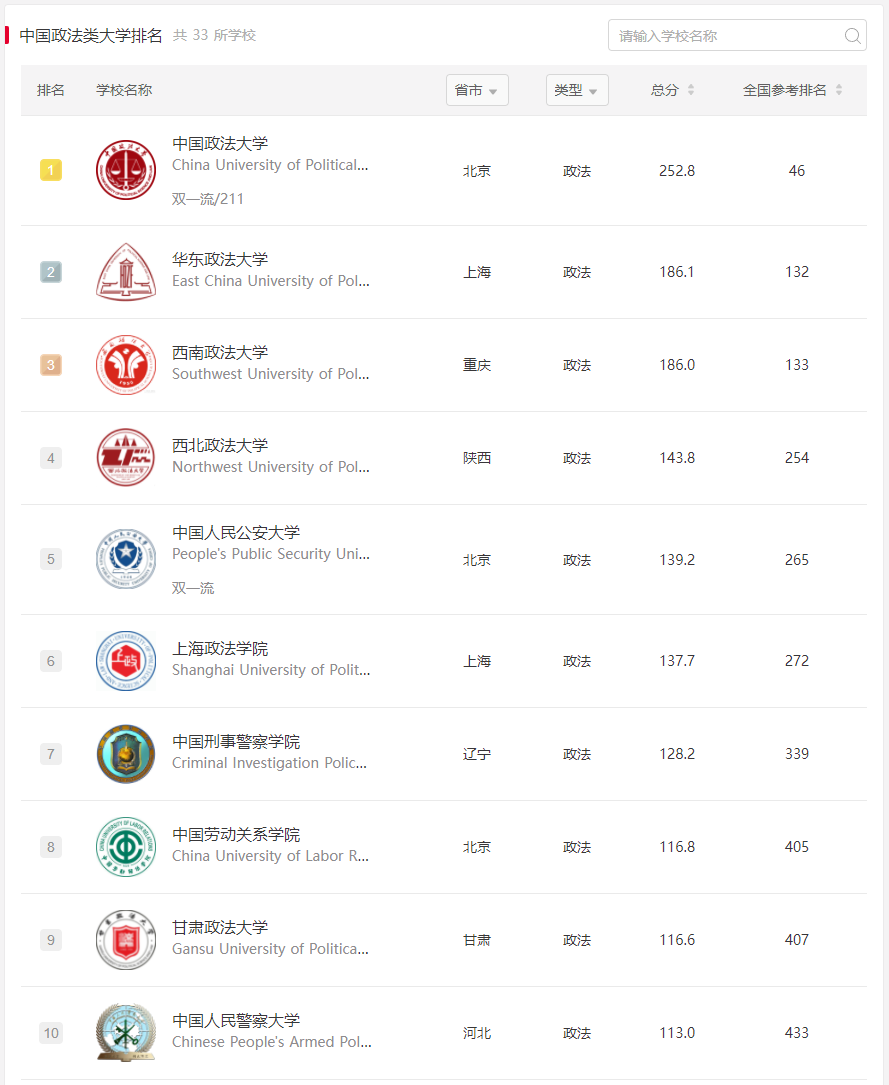The image size is (889, 1085).
Task: Open 甘肃政法大学 school link
Action: (x=220, y=927)
